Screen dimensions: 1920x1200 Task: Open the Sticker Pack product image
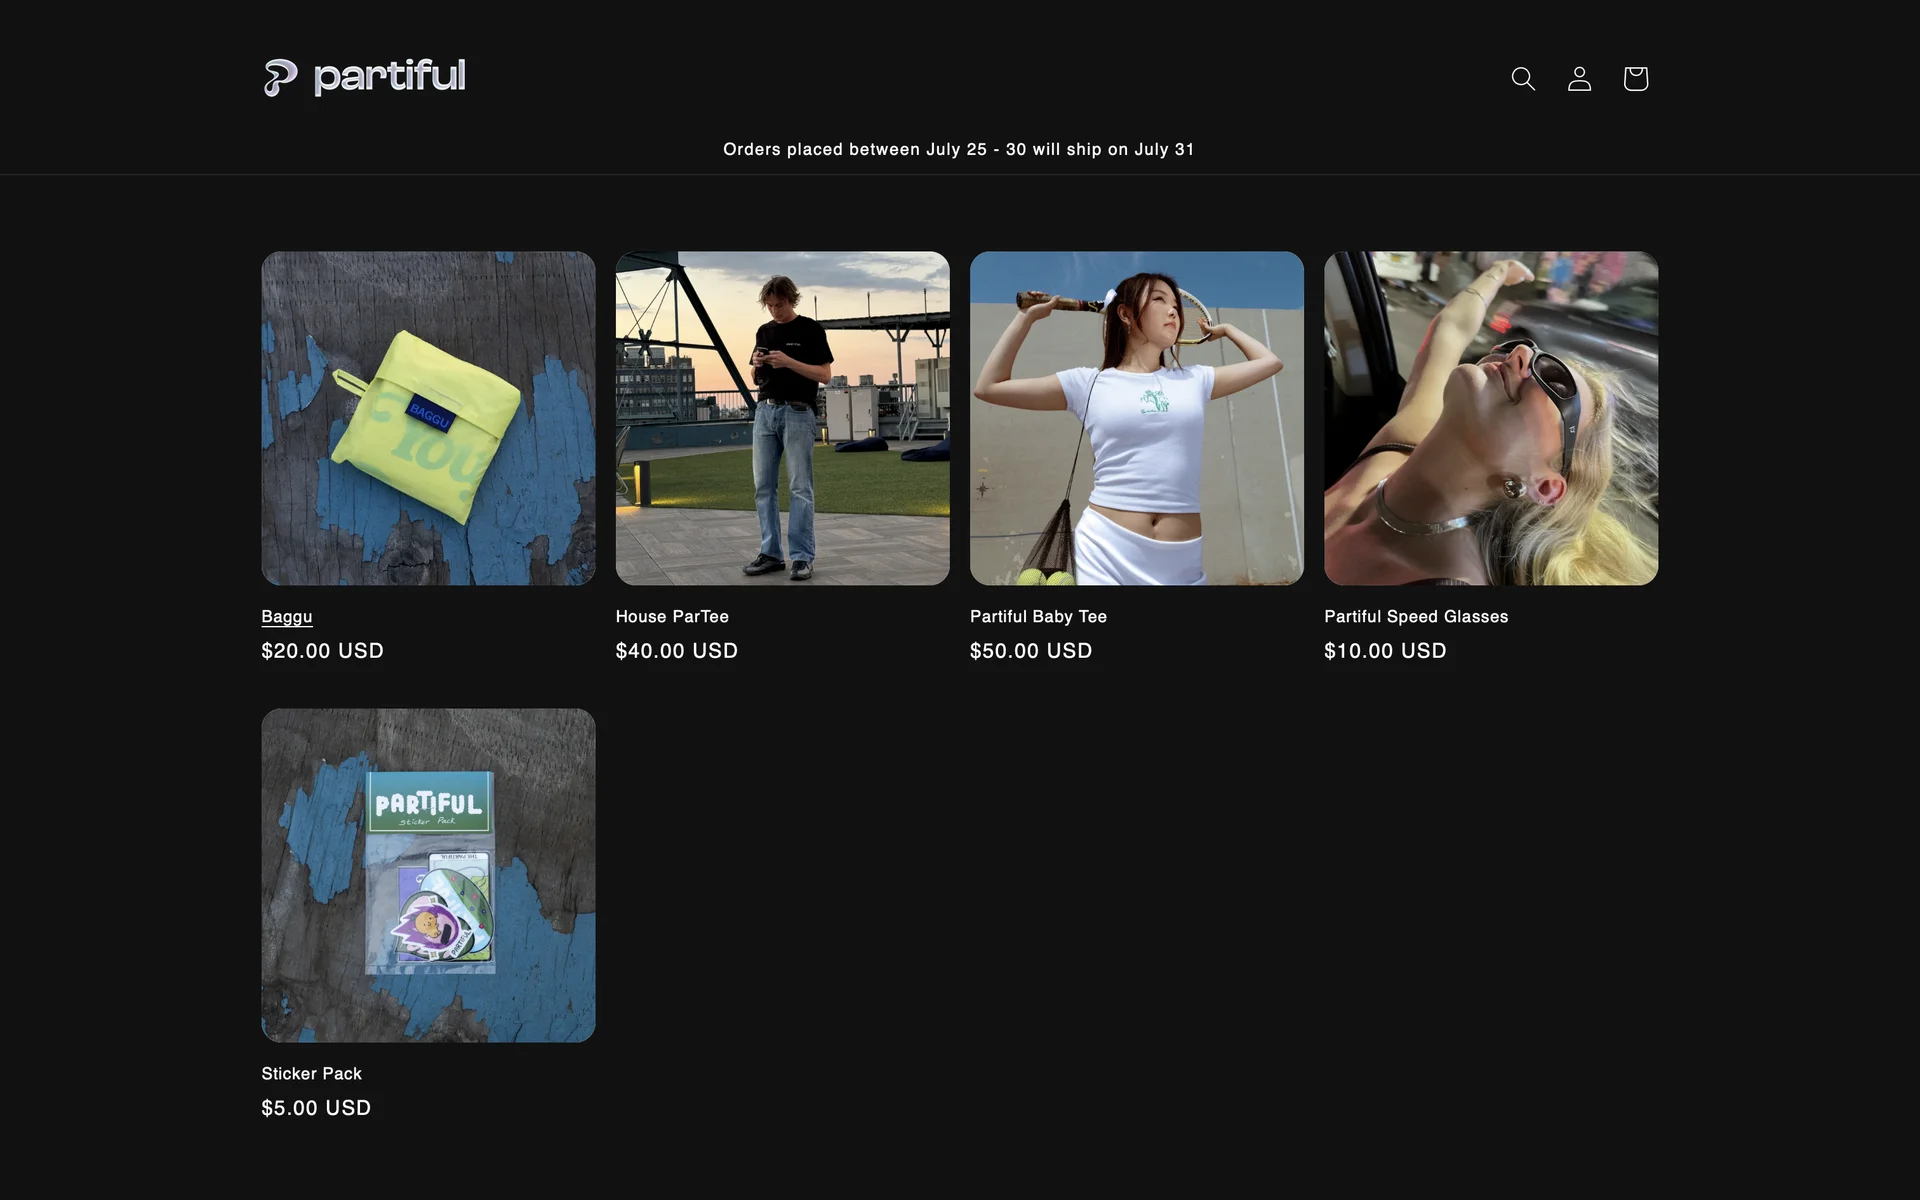pyautogui.click(x=428, y=875)
